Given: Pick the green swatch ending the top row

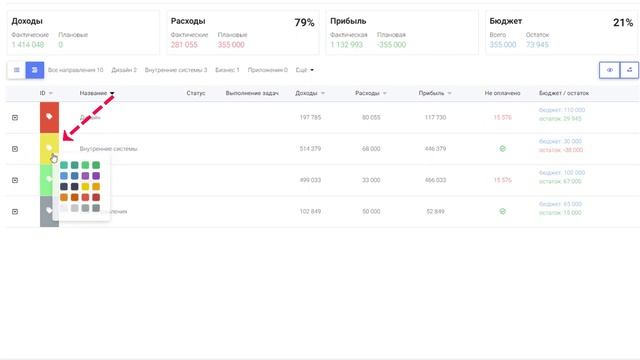Looking at the screenshot, I should pyautogui.click(x=96, y=165).
